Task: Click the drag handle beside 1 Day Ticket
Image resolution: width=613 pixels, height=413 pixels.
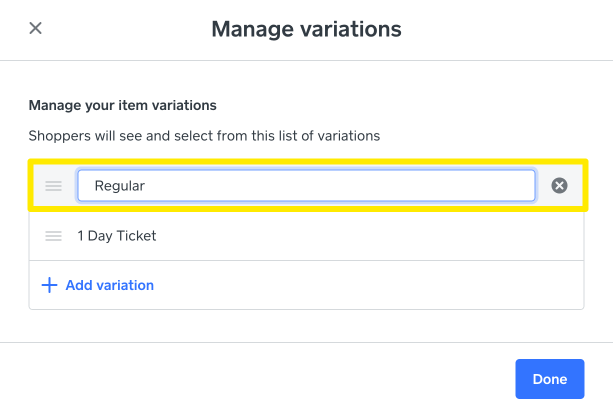Action: (54, 236)
